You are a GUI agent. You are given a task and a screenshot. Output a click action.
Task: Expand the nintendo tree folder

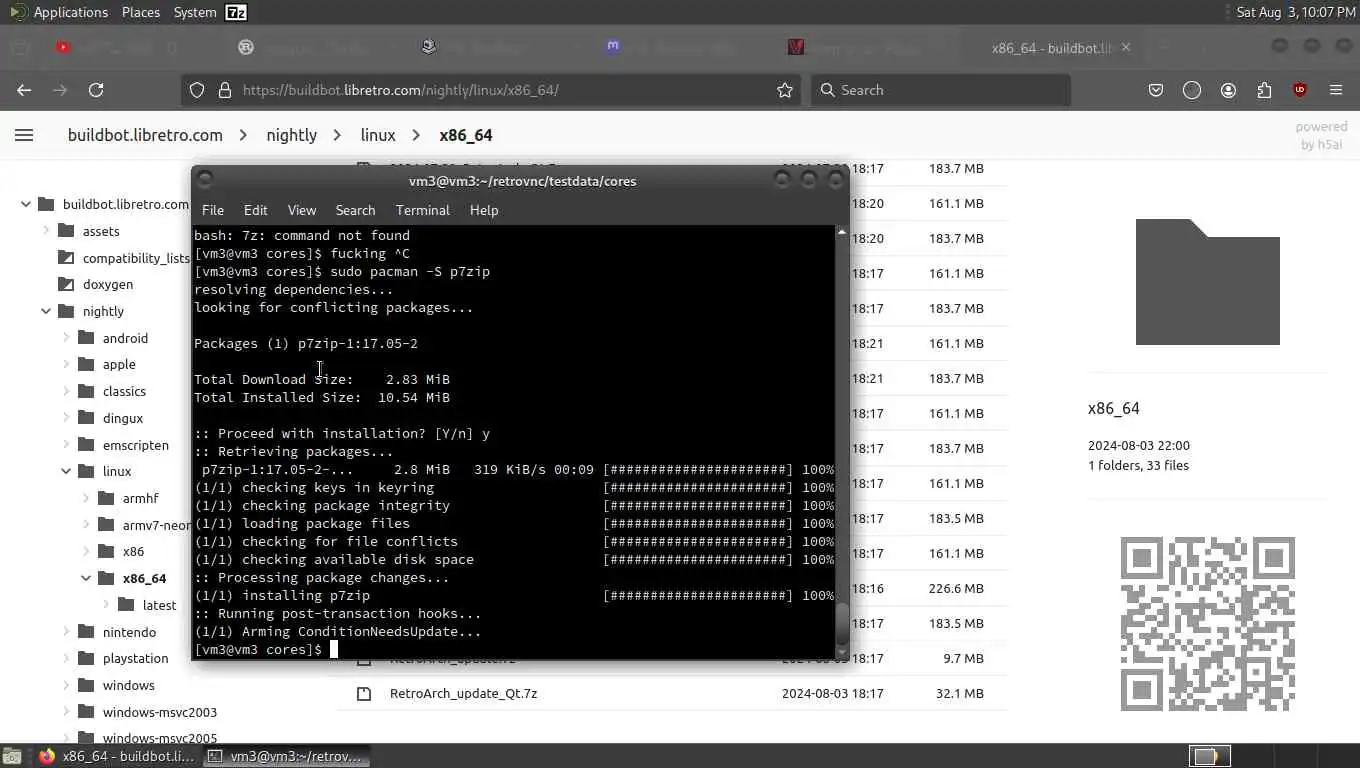66,632
